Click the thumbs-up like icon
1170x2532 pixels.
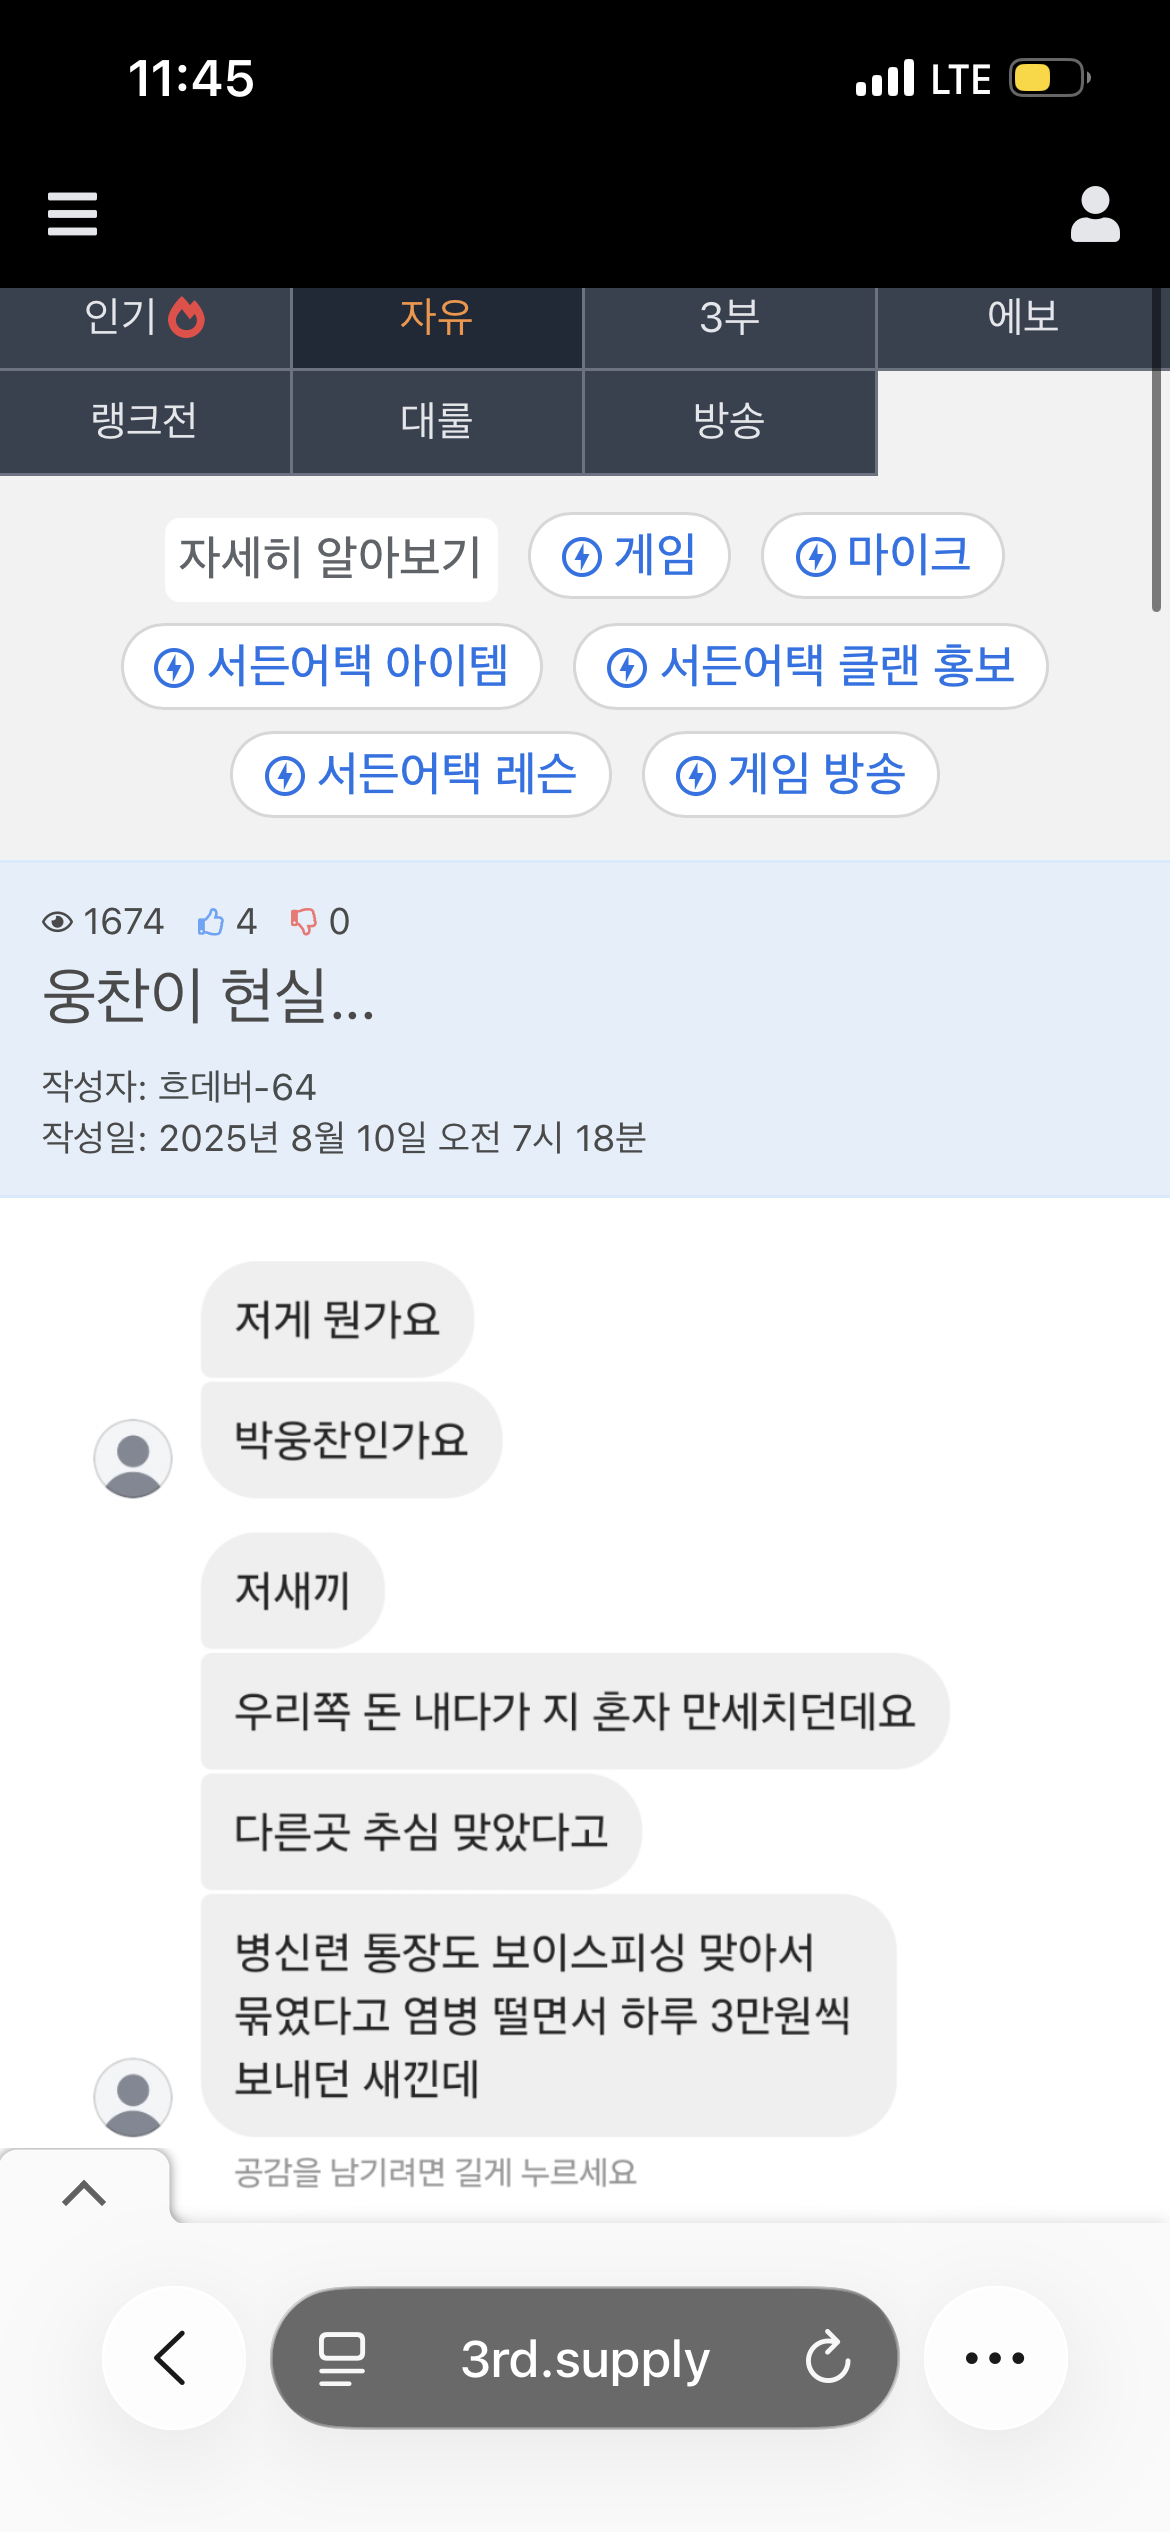211,921
